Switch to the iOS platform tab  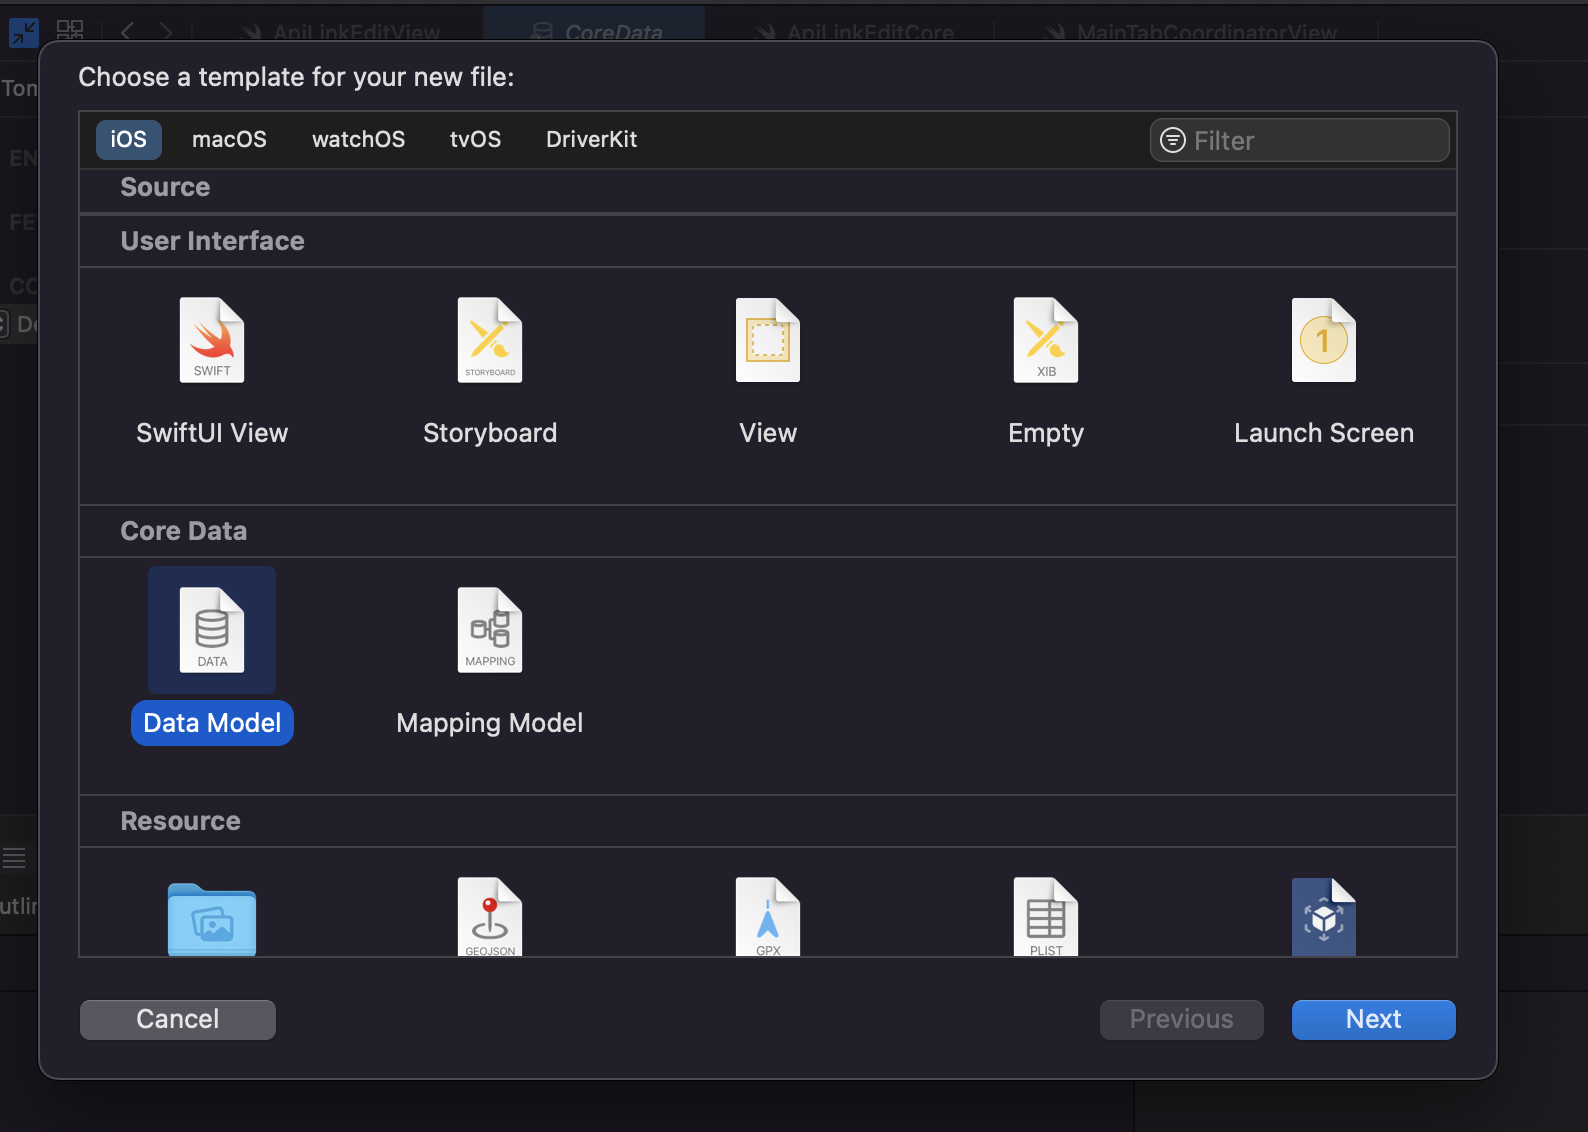point(129,139)
